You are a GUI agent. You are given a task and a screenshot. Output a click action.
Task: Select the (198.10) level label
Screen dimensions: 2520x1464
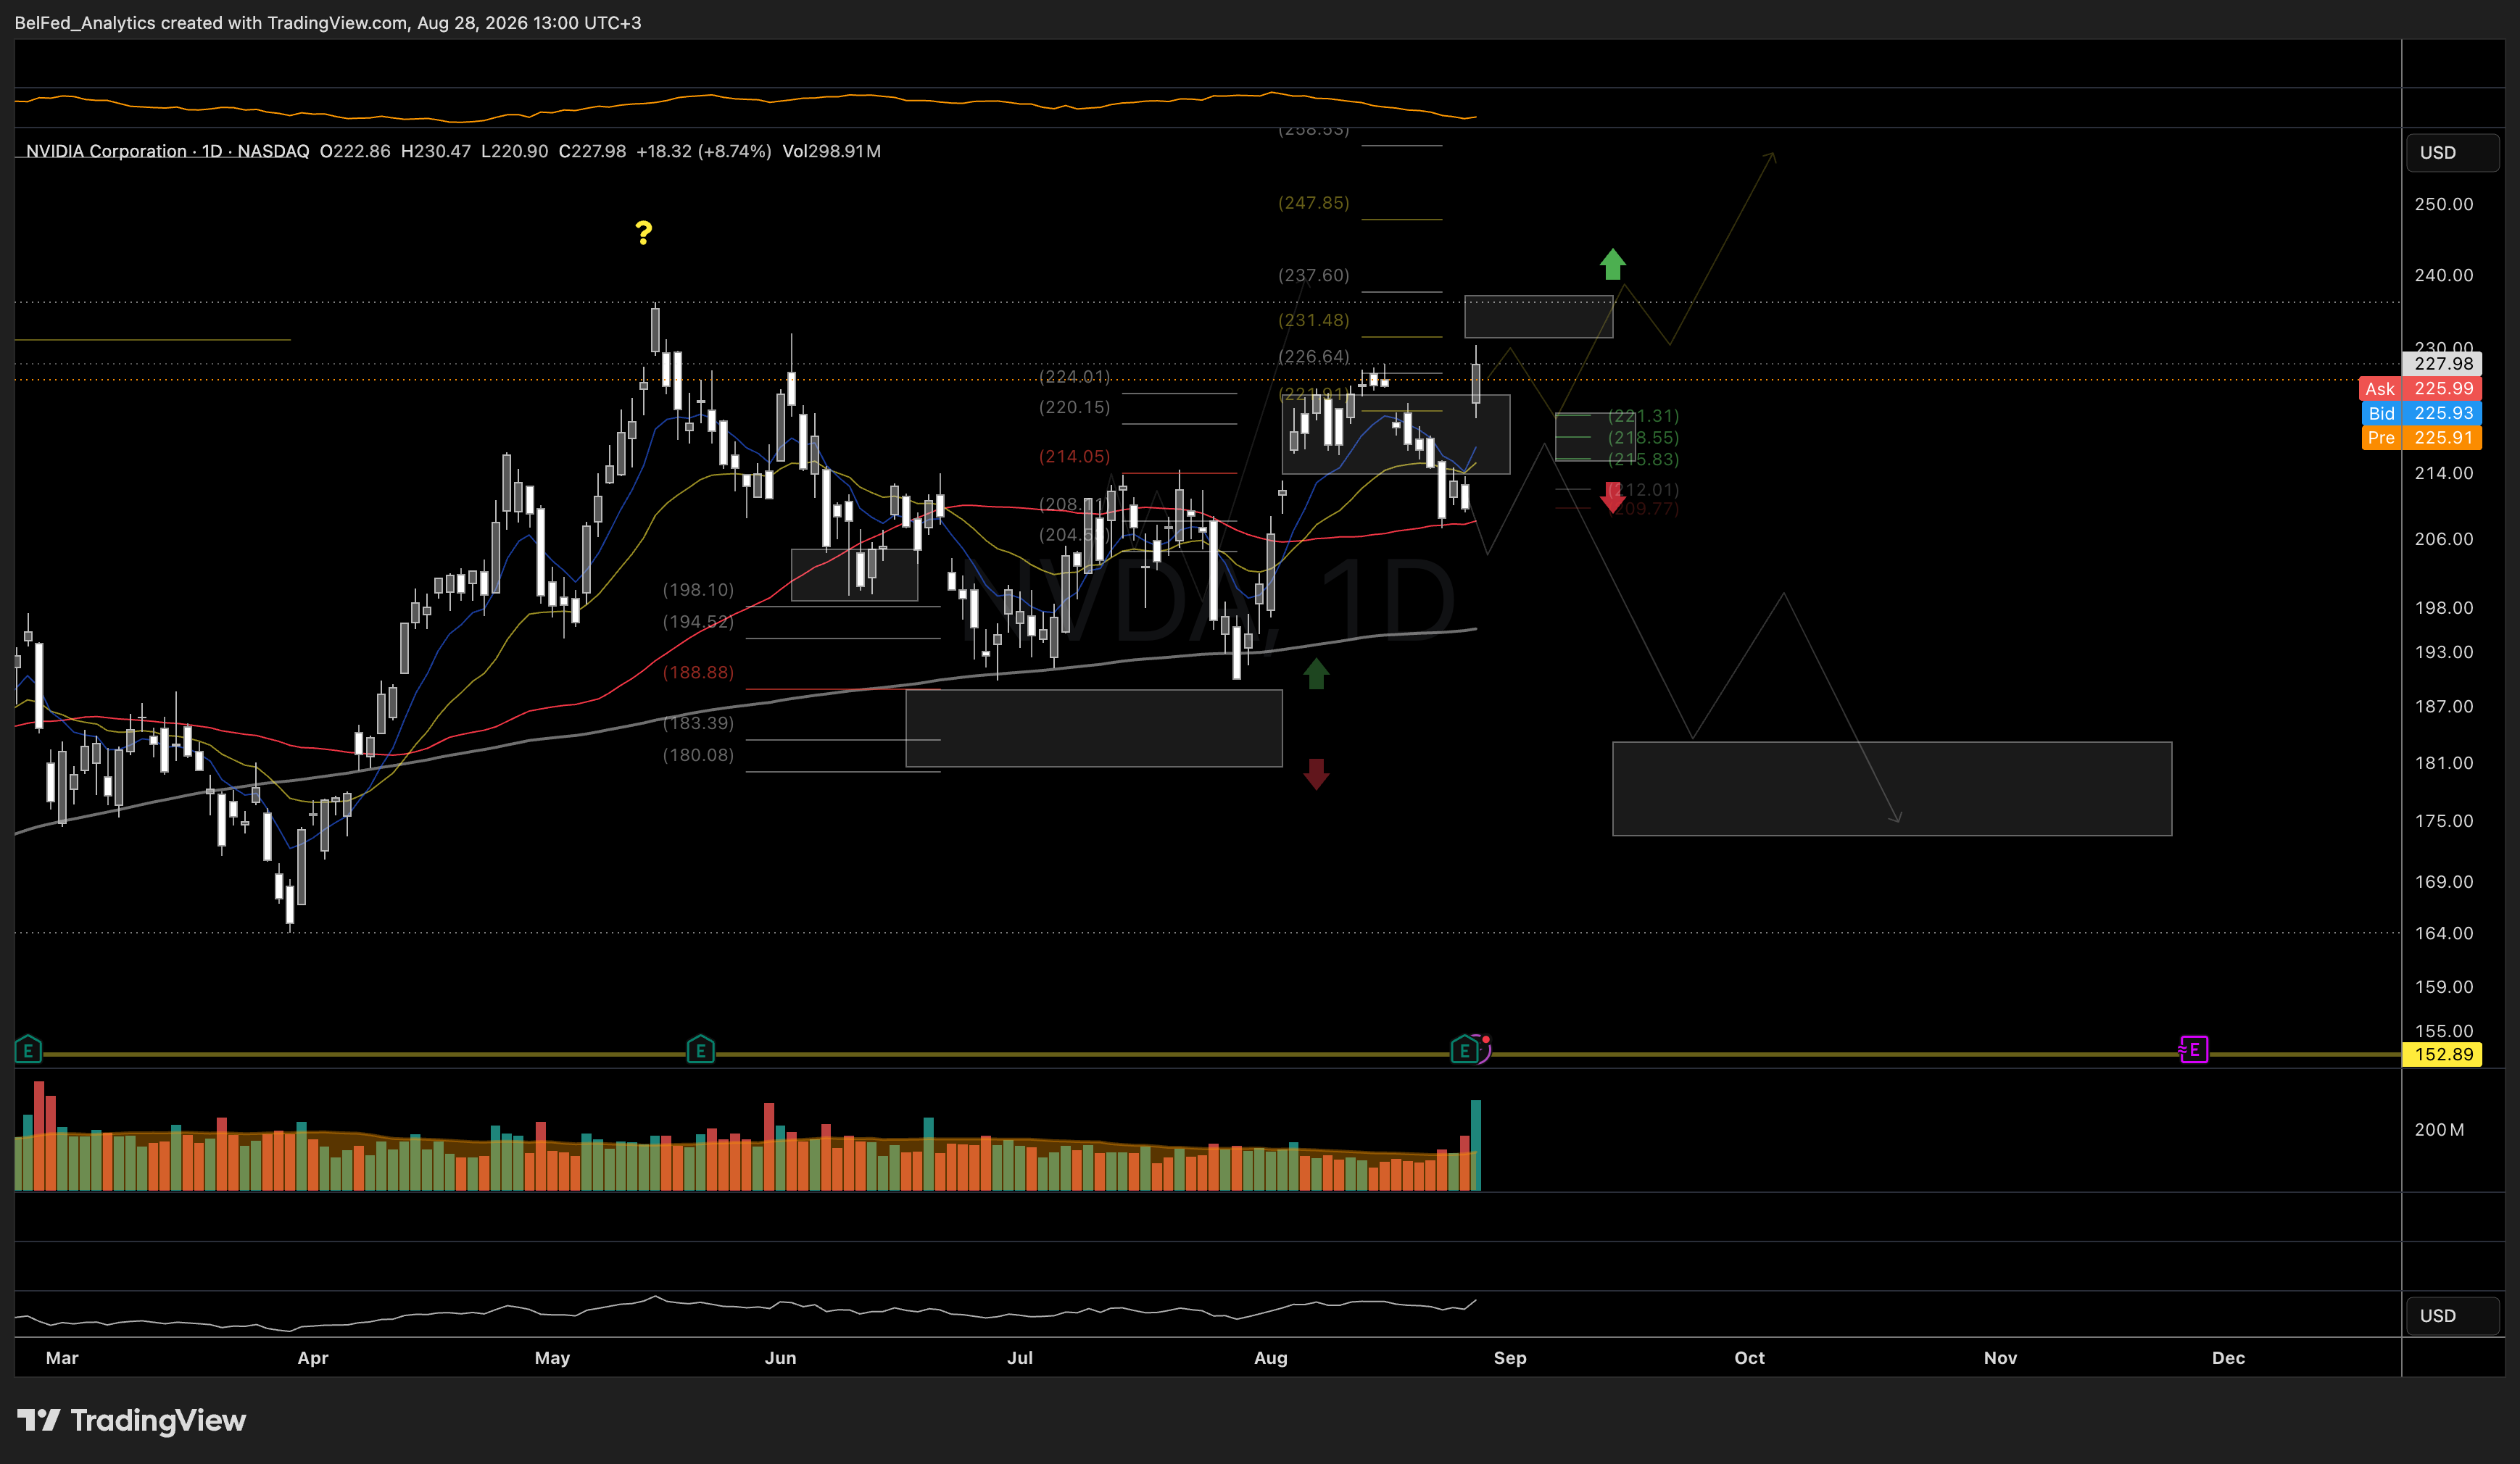(698, 590)
